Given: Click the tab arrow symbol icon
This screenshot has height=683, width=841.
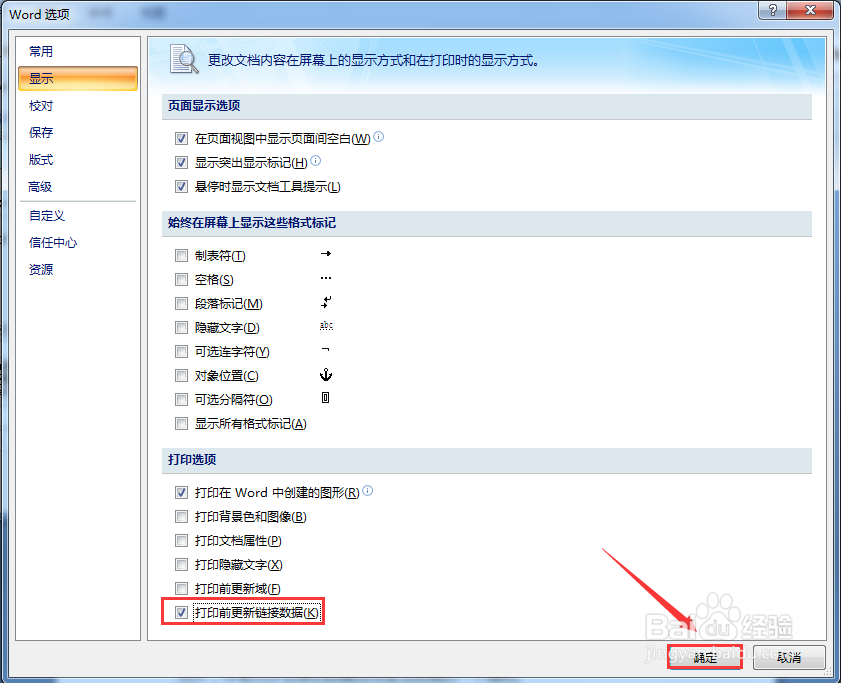Looking at the screenshot, I should coord(326,254).
